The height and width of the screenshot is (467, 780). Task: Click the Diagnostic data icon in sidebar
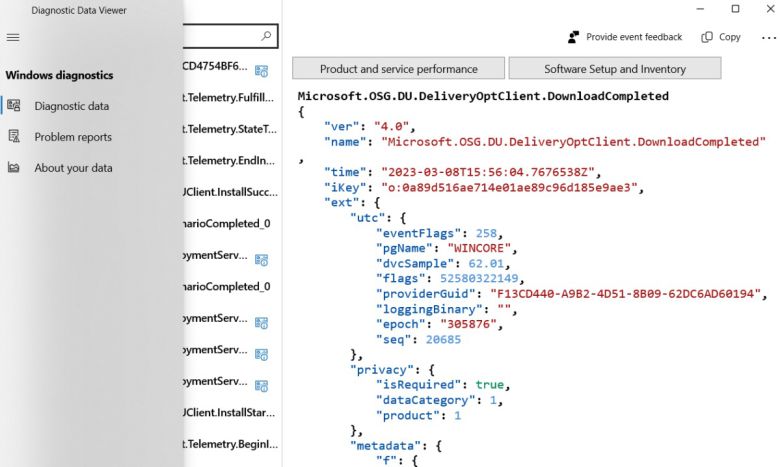14,106
